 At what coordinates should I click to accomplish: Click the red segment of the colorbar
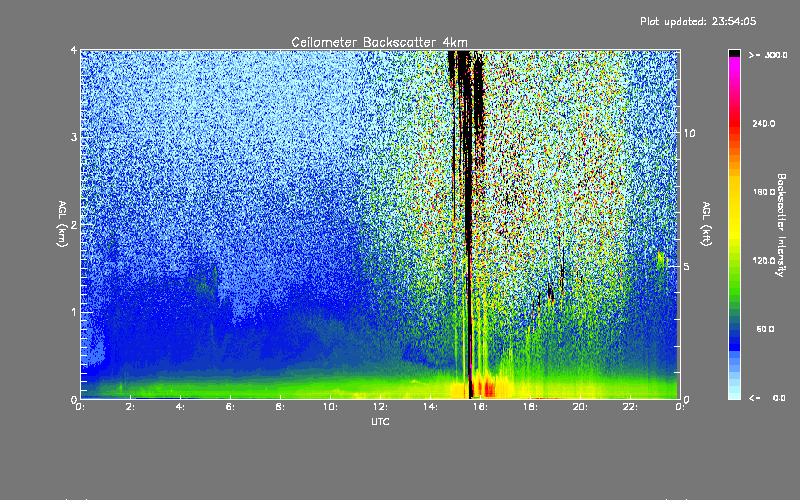[734, 122]
